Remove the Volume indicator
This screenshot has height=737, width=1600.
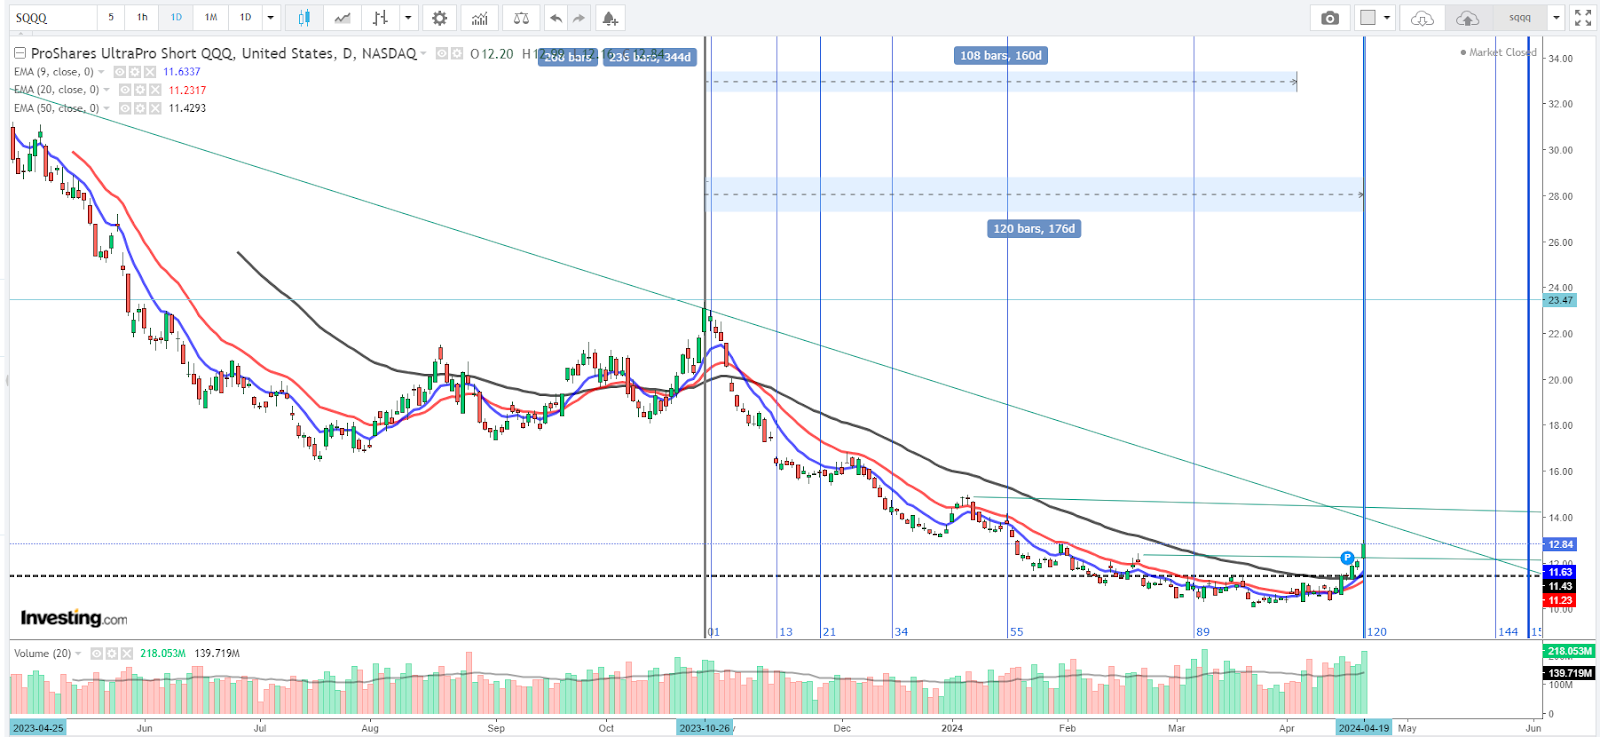127,654
